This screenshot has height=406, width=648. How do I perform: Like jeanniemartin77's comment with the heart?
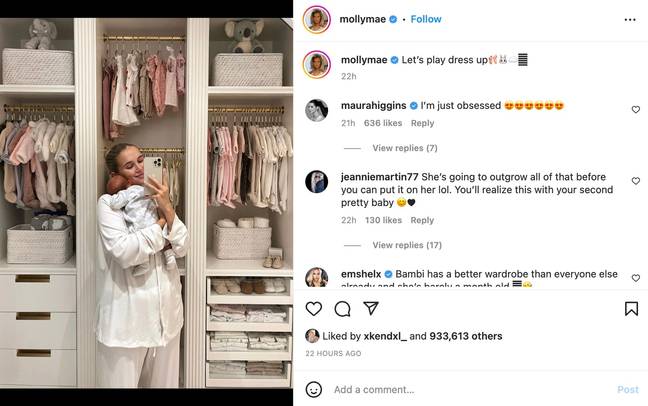(x=636, y=181)
